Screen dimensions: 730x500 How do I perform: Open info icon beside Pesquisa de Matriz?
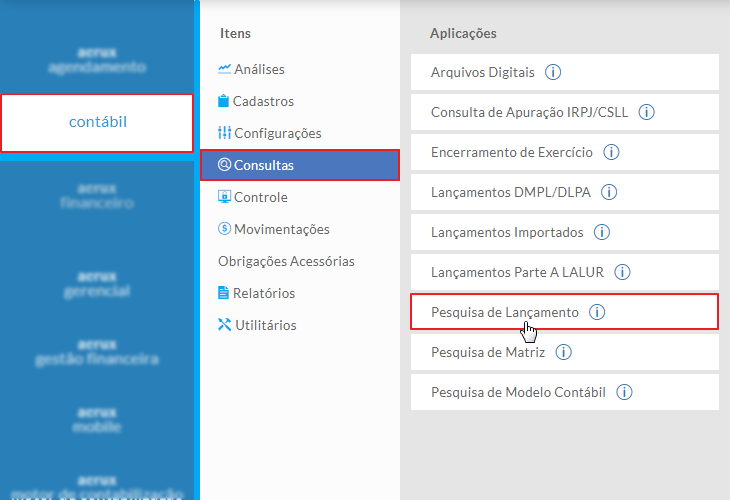tap(563, 352)
